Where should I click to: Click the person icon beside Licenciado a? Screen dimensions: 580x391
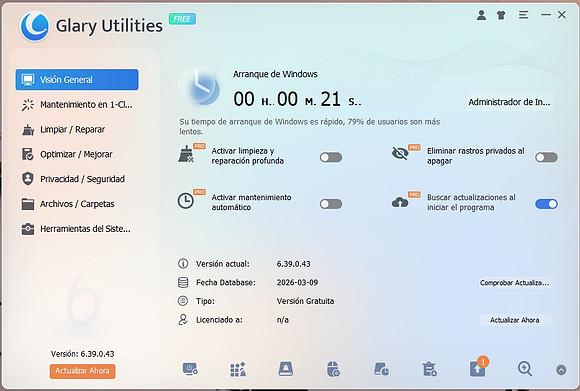point(183,320)
